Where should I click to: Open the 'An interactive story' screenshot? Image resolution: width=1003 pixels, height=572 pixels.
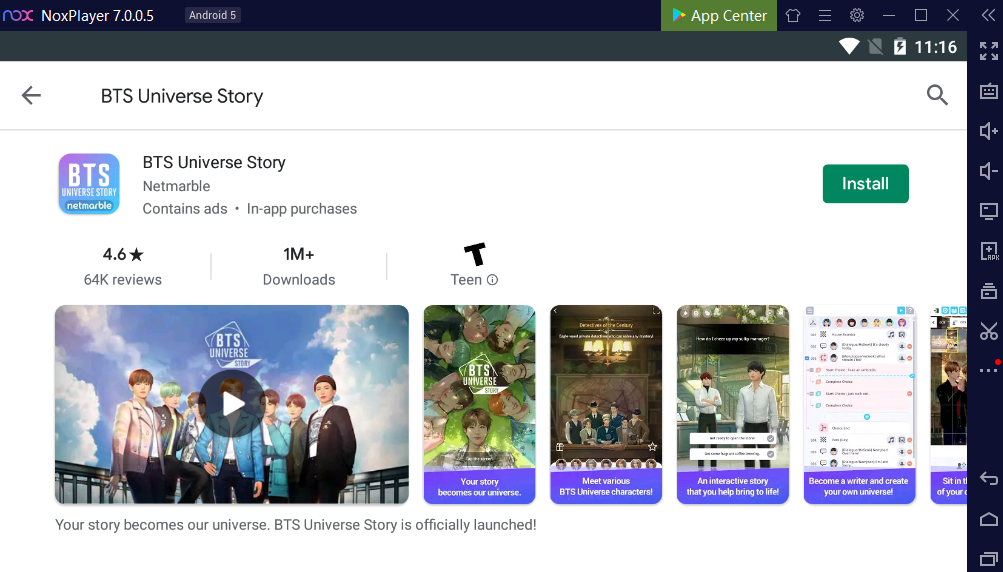(x=732, y=404)
